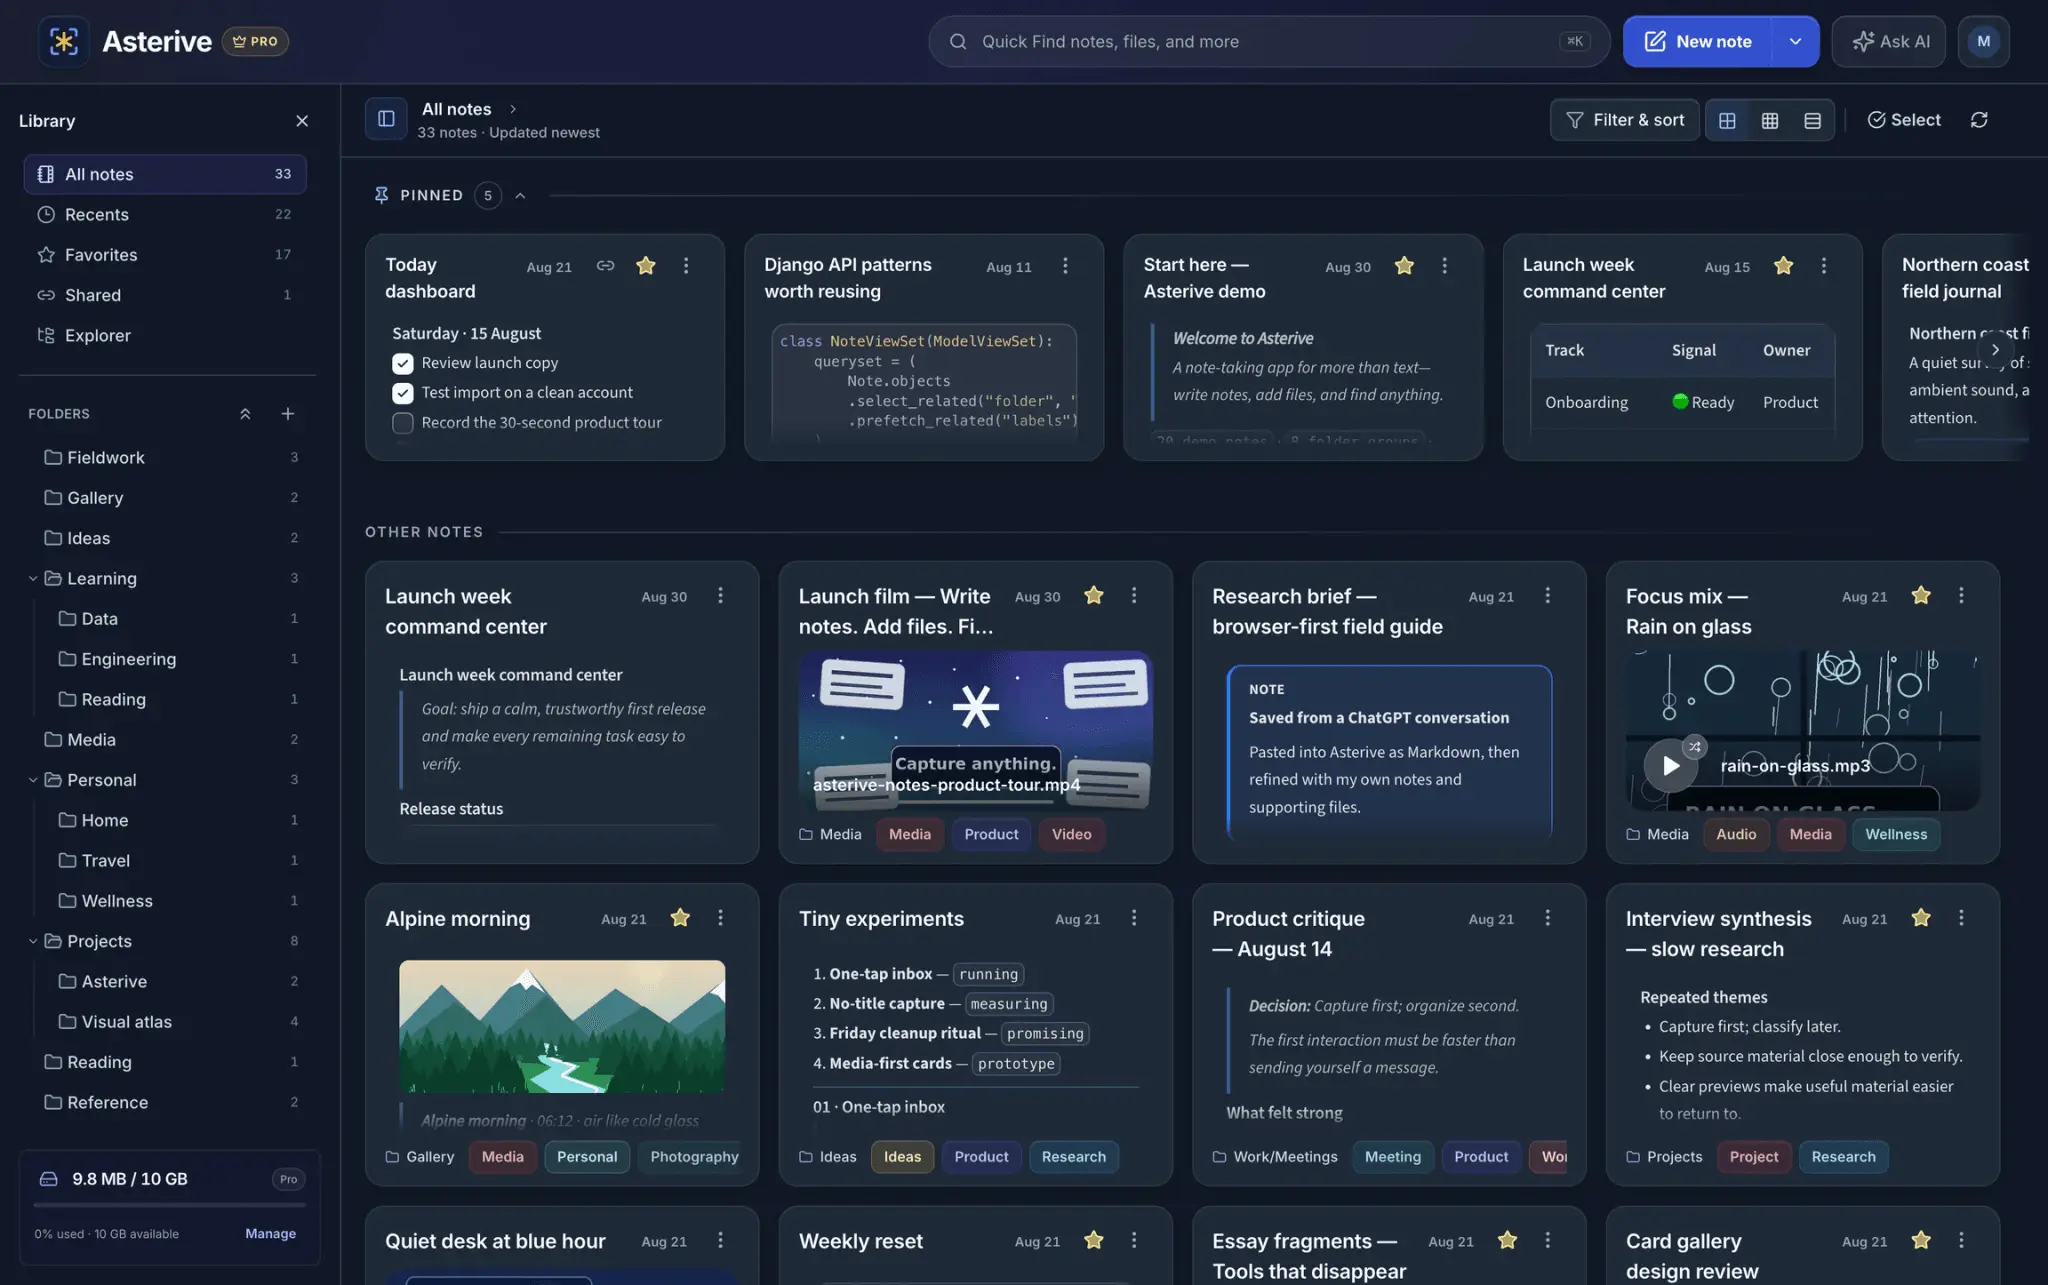
Task: Collapse the Learning folder
Action: [x=33, y=578]
